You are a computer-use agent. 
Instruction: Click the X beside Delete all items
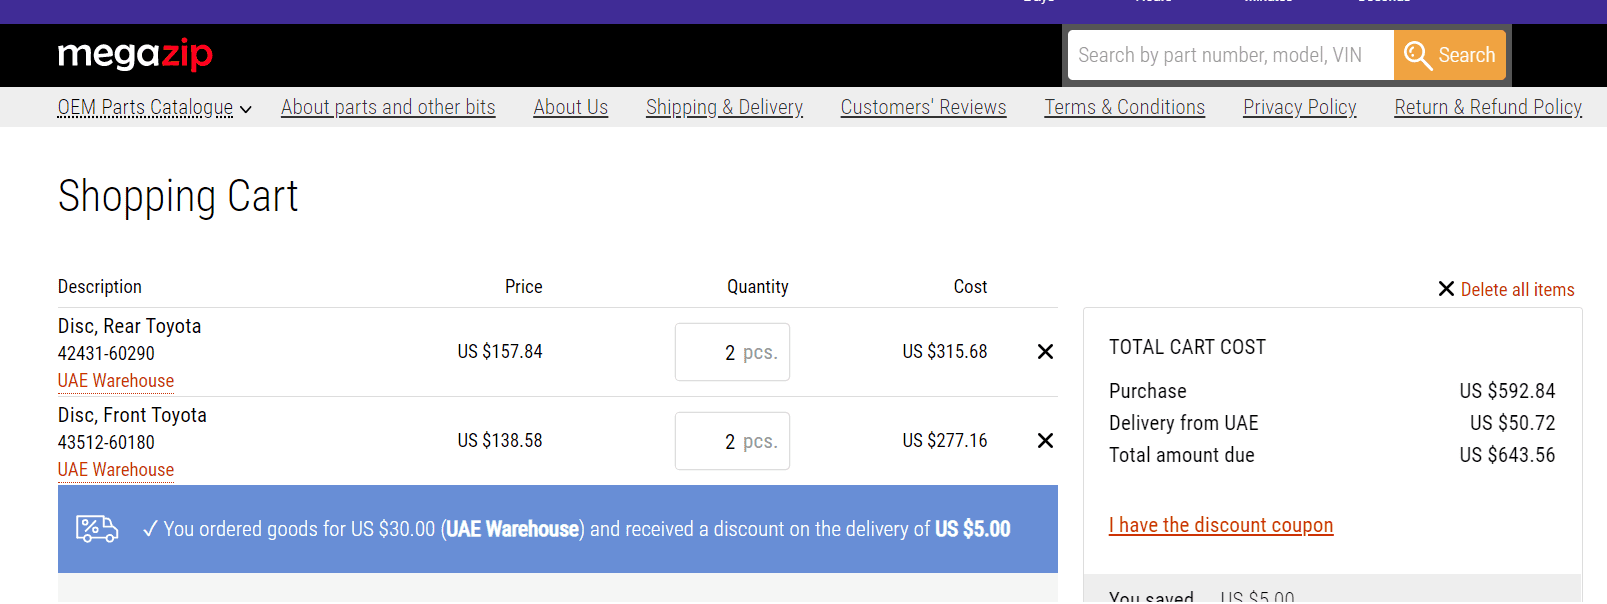pyautogui.click(x=1446, y=289)
